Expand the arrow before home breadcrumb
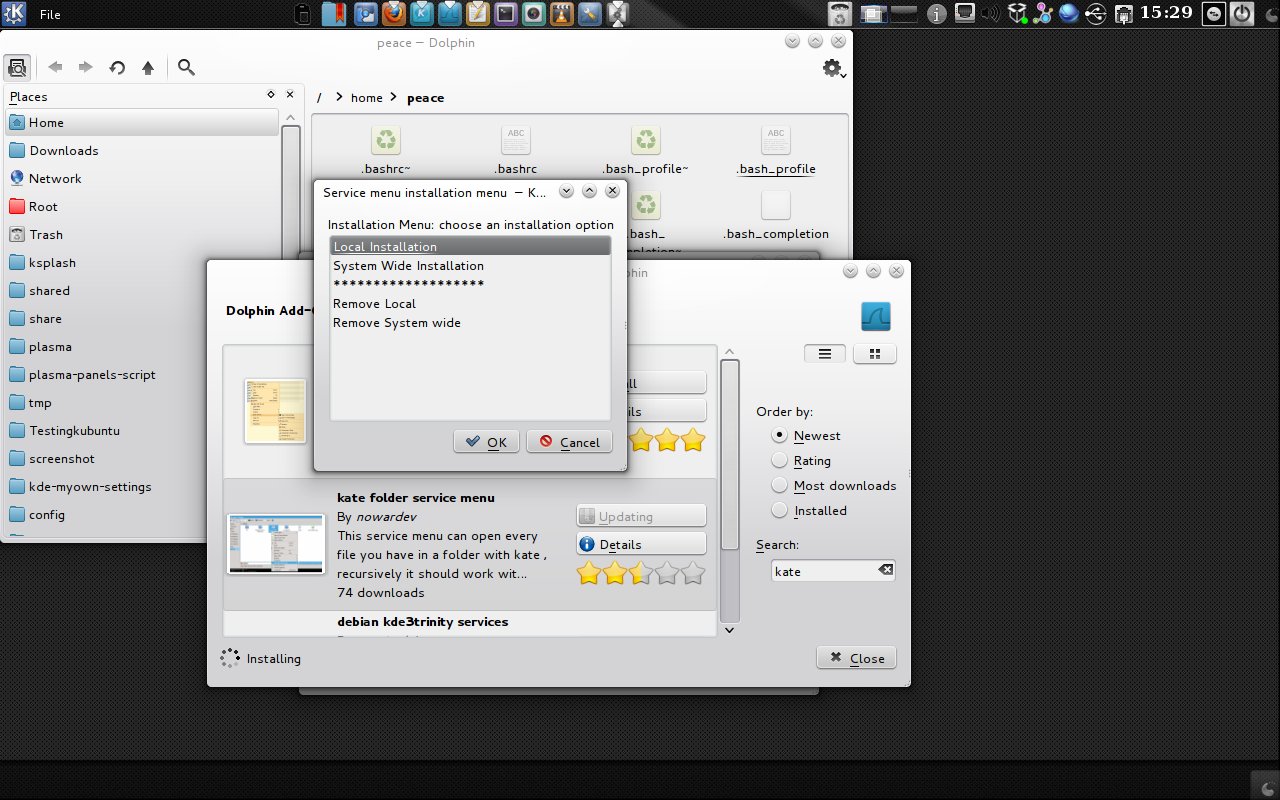This screenshot has width=1280, height=800. tap(339, 97)
